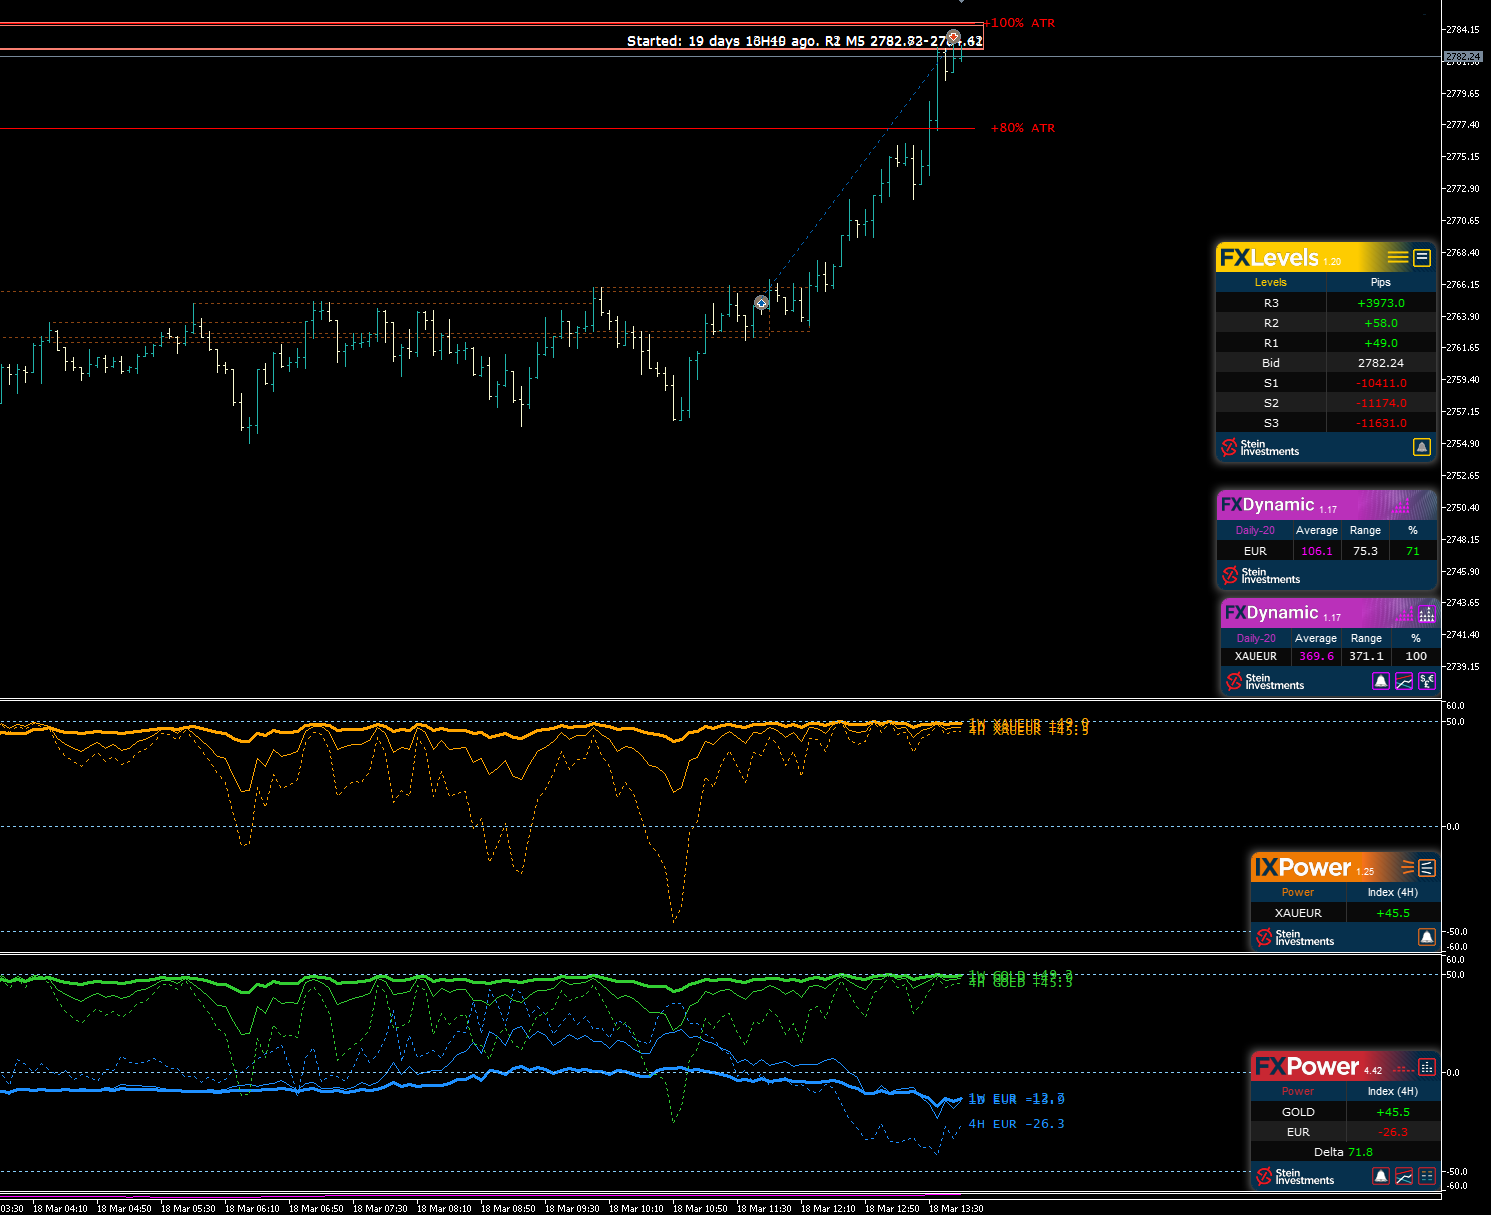Click the FX Power header bars icon

pyautogui.click(x=1427, y=1067)
